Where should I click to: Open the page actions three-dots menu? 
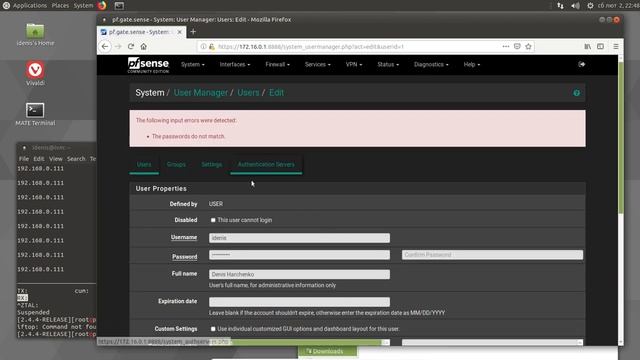[x=506, y=47]
